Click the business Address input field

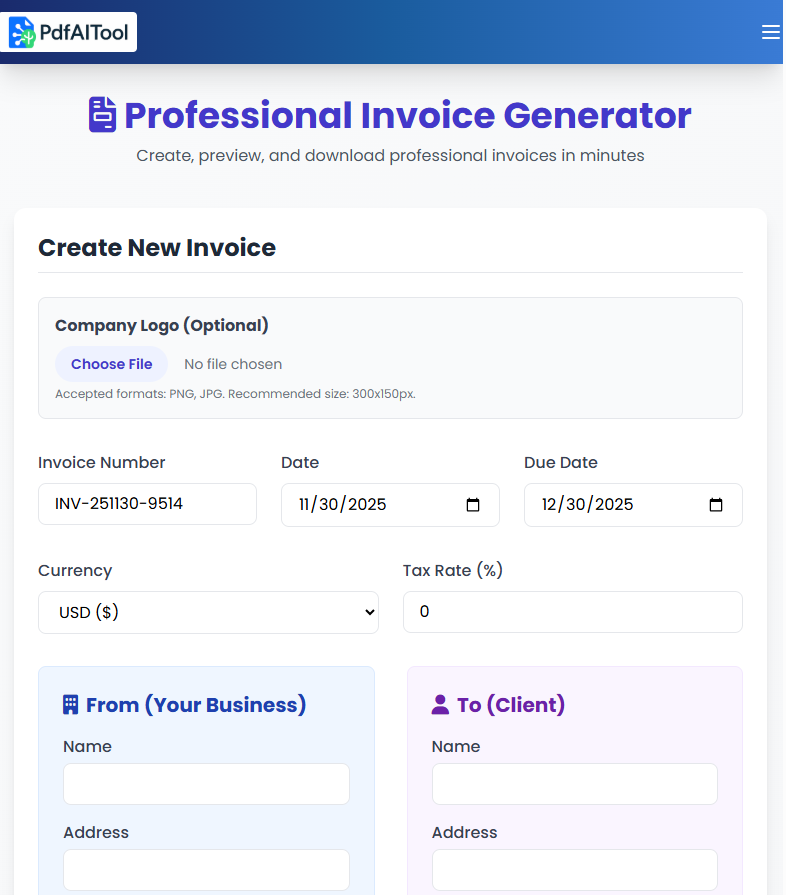tap(206, 870)
